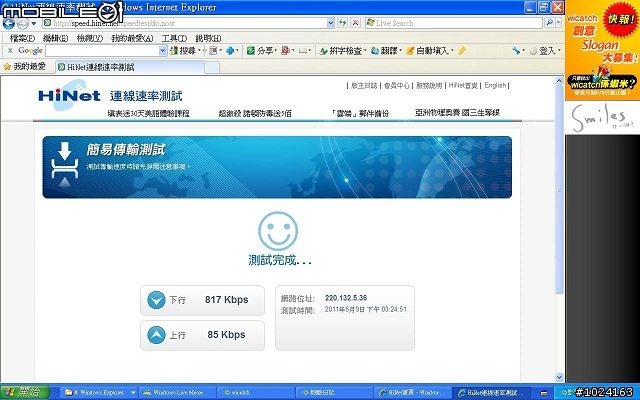Open the 填表送30天美語體驗課程 promo link

click(149, 113)
